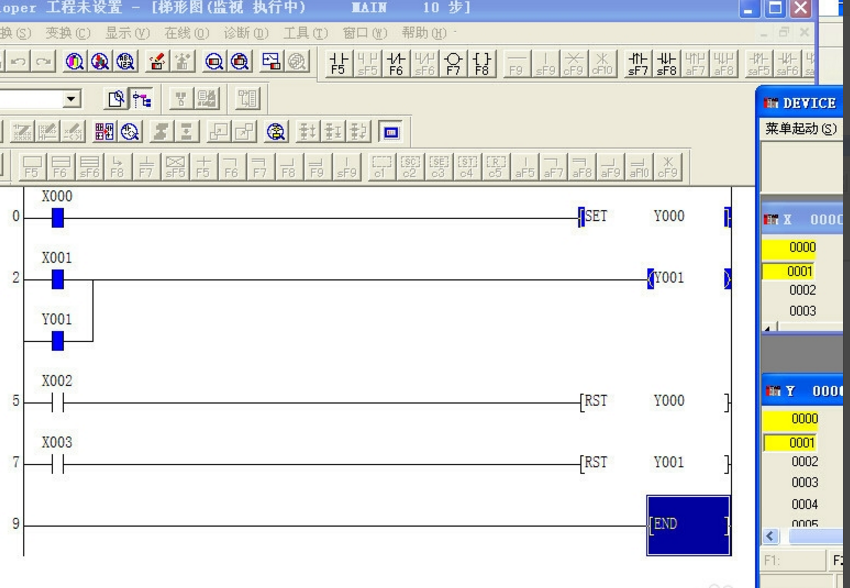Select device 0003 in the Y list

point(804,483)
